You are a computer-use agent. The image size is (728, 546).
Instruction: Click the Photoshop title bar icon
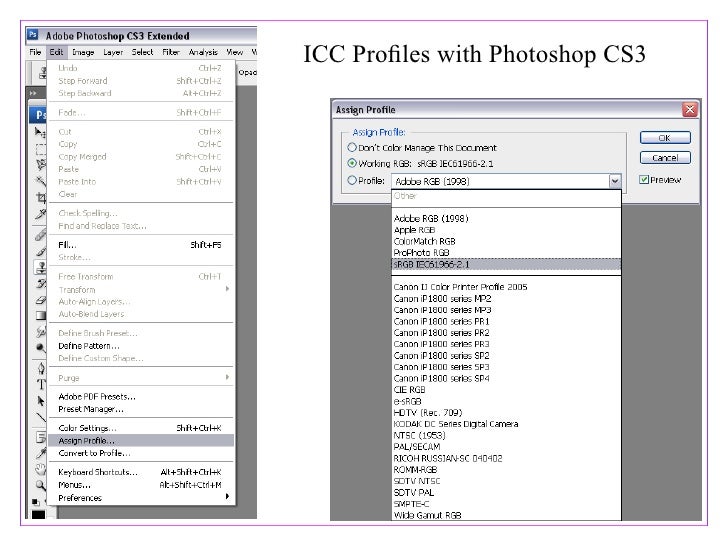32,34
